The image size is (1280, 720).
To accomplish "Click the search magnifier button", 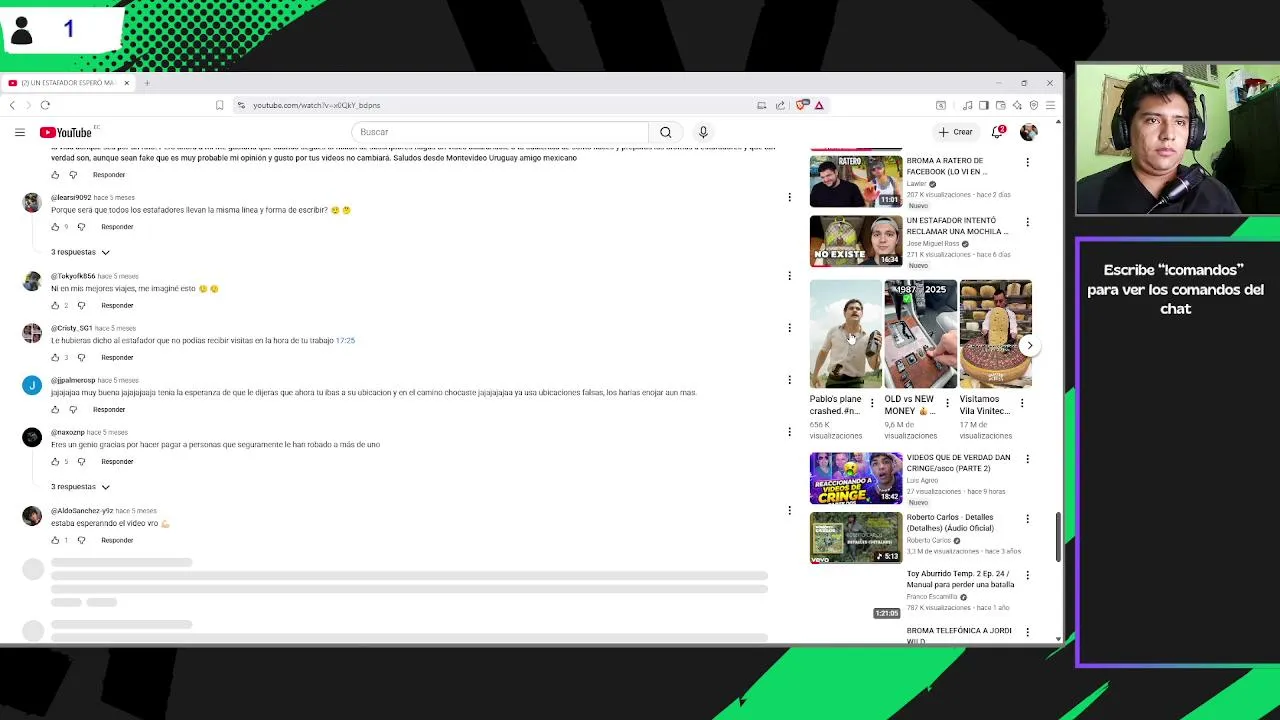I will [x=665, y=132].
